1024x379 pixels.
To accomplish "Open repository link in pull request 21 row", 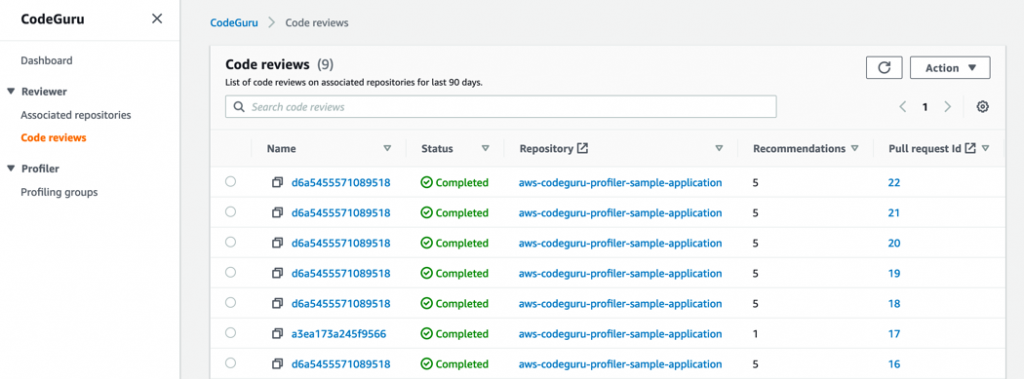I will click(x=620, y=213).
